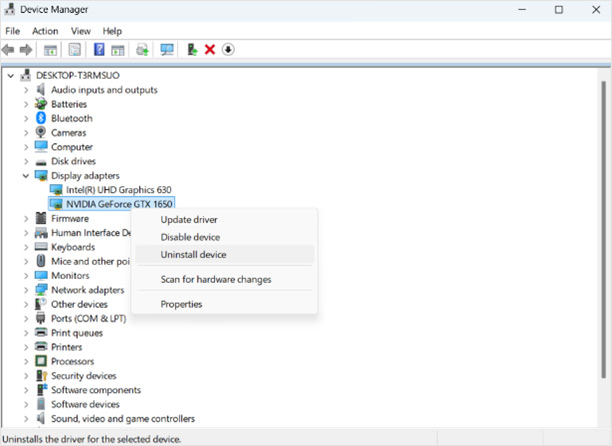Show or hide console tree toolbar icon

coord(50,50)
